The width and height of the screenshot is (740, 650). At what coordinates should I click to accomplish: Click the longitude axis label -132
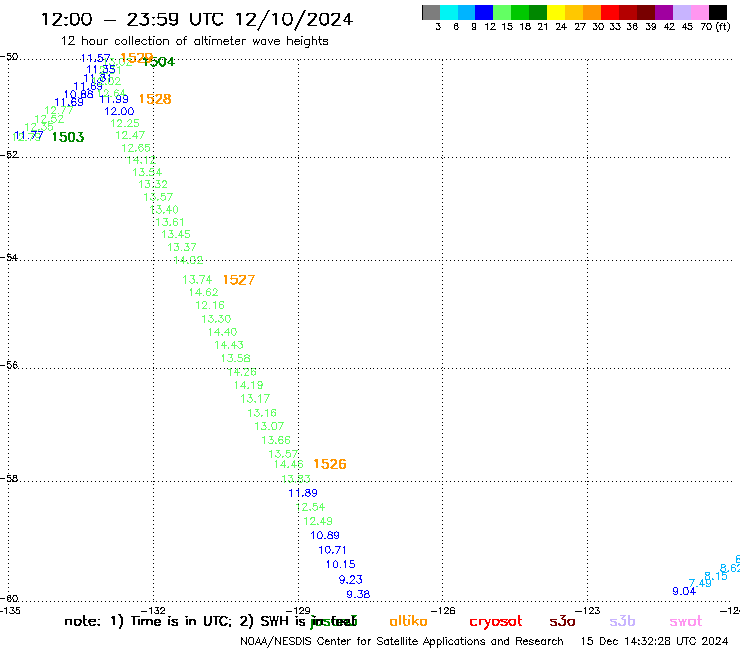(x=154, y=610)
